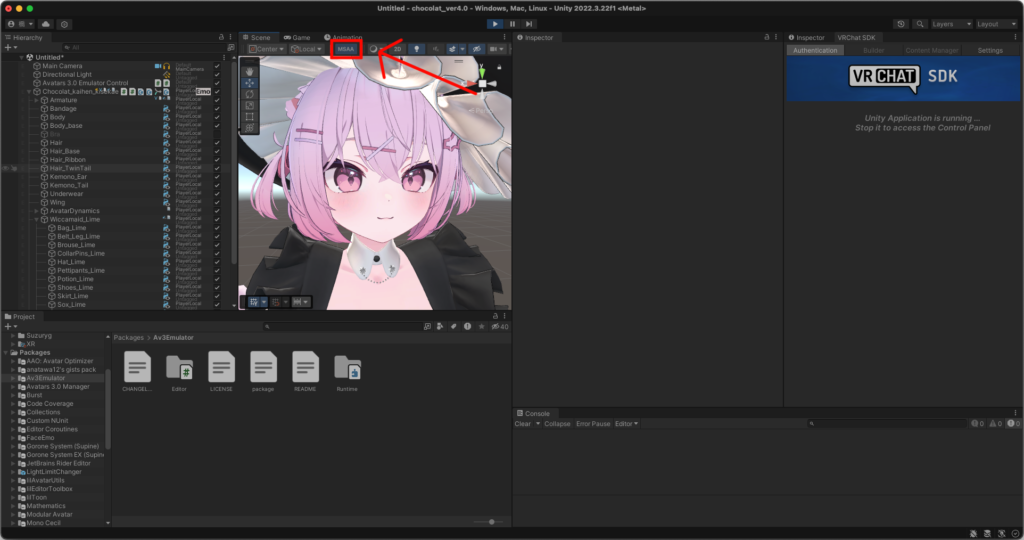Open the Center pivot mode dropdown
The width and height of the screenshot is (1024, 540).
pyautogui.click(x=268, y=48)
